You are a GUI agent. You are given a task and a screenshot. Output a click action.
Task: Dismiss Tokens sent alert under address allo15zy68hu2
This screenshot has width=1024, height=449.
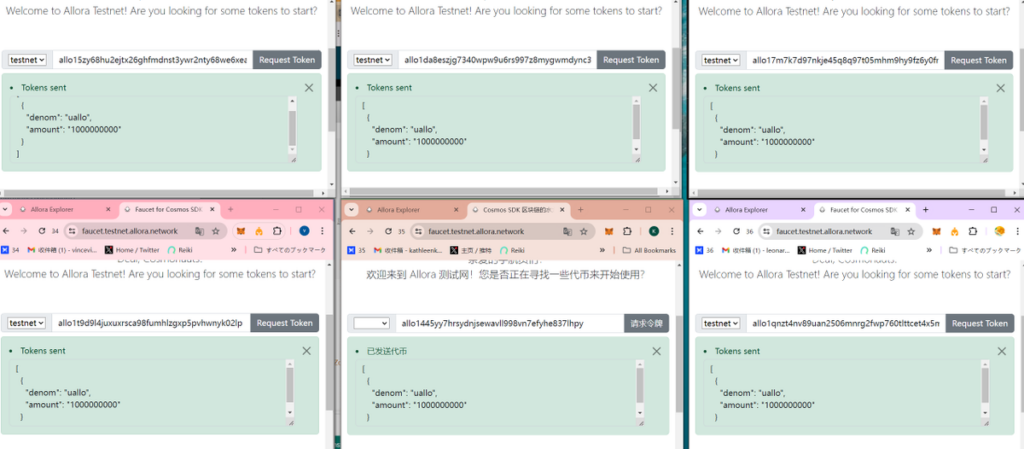(x=309, y=88)
